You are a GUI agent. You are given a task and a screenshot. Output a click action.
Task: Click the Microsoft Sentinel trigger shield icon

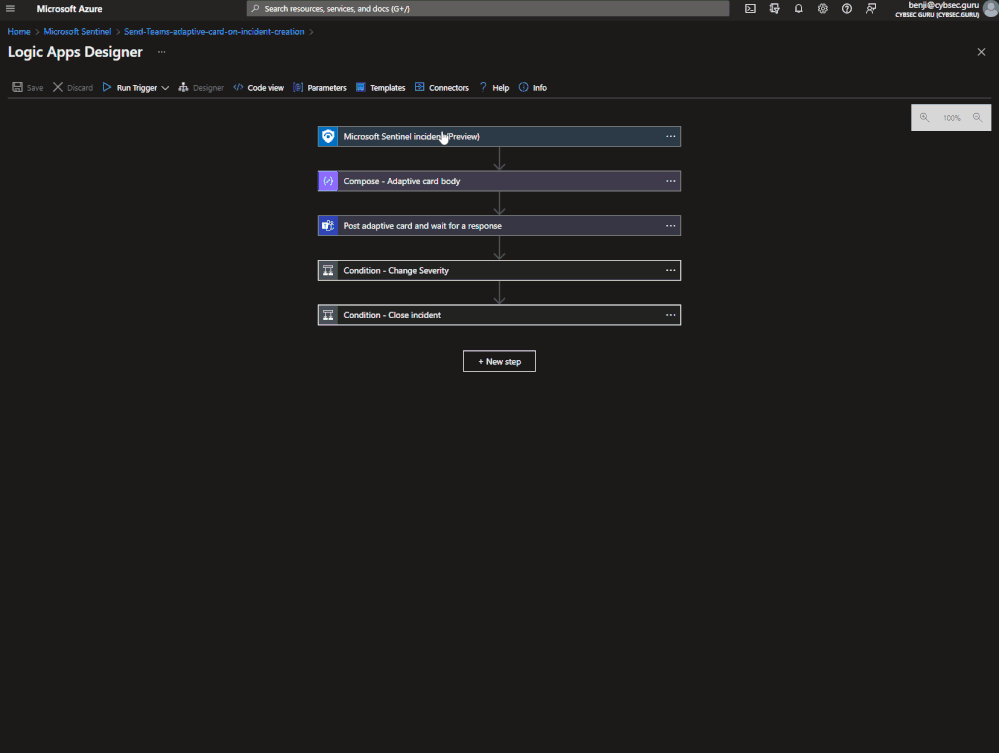(328, 136)
